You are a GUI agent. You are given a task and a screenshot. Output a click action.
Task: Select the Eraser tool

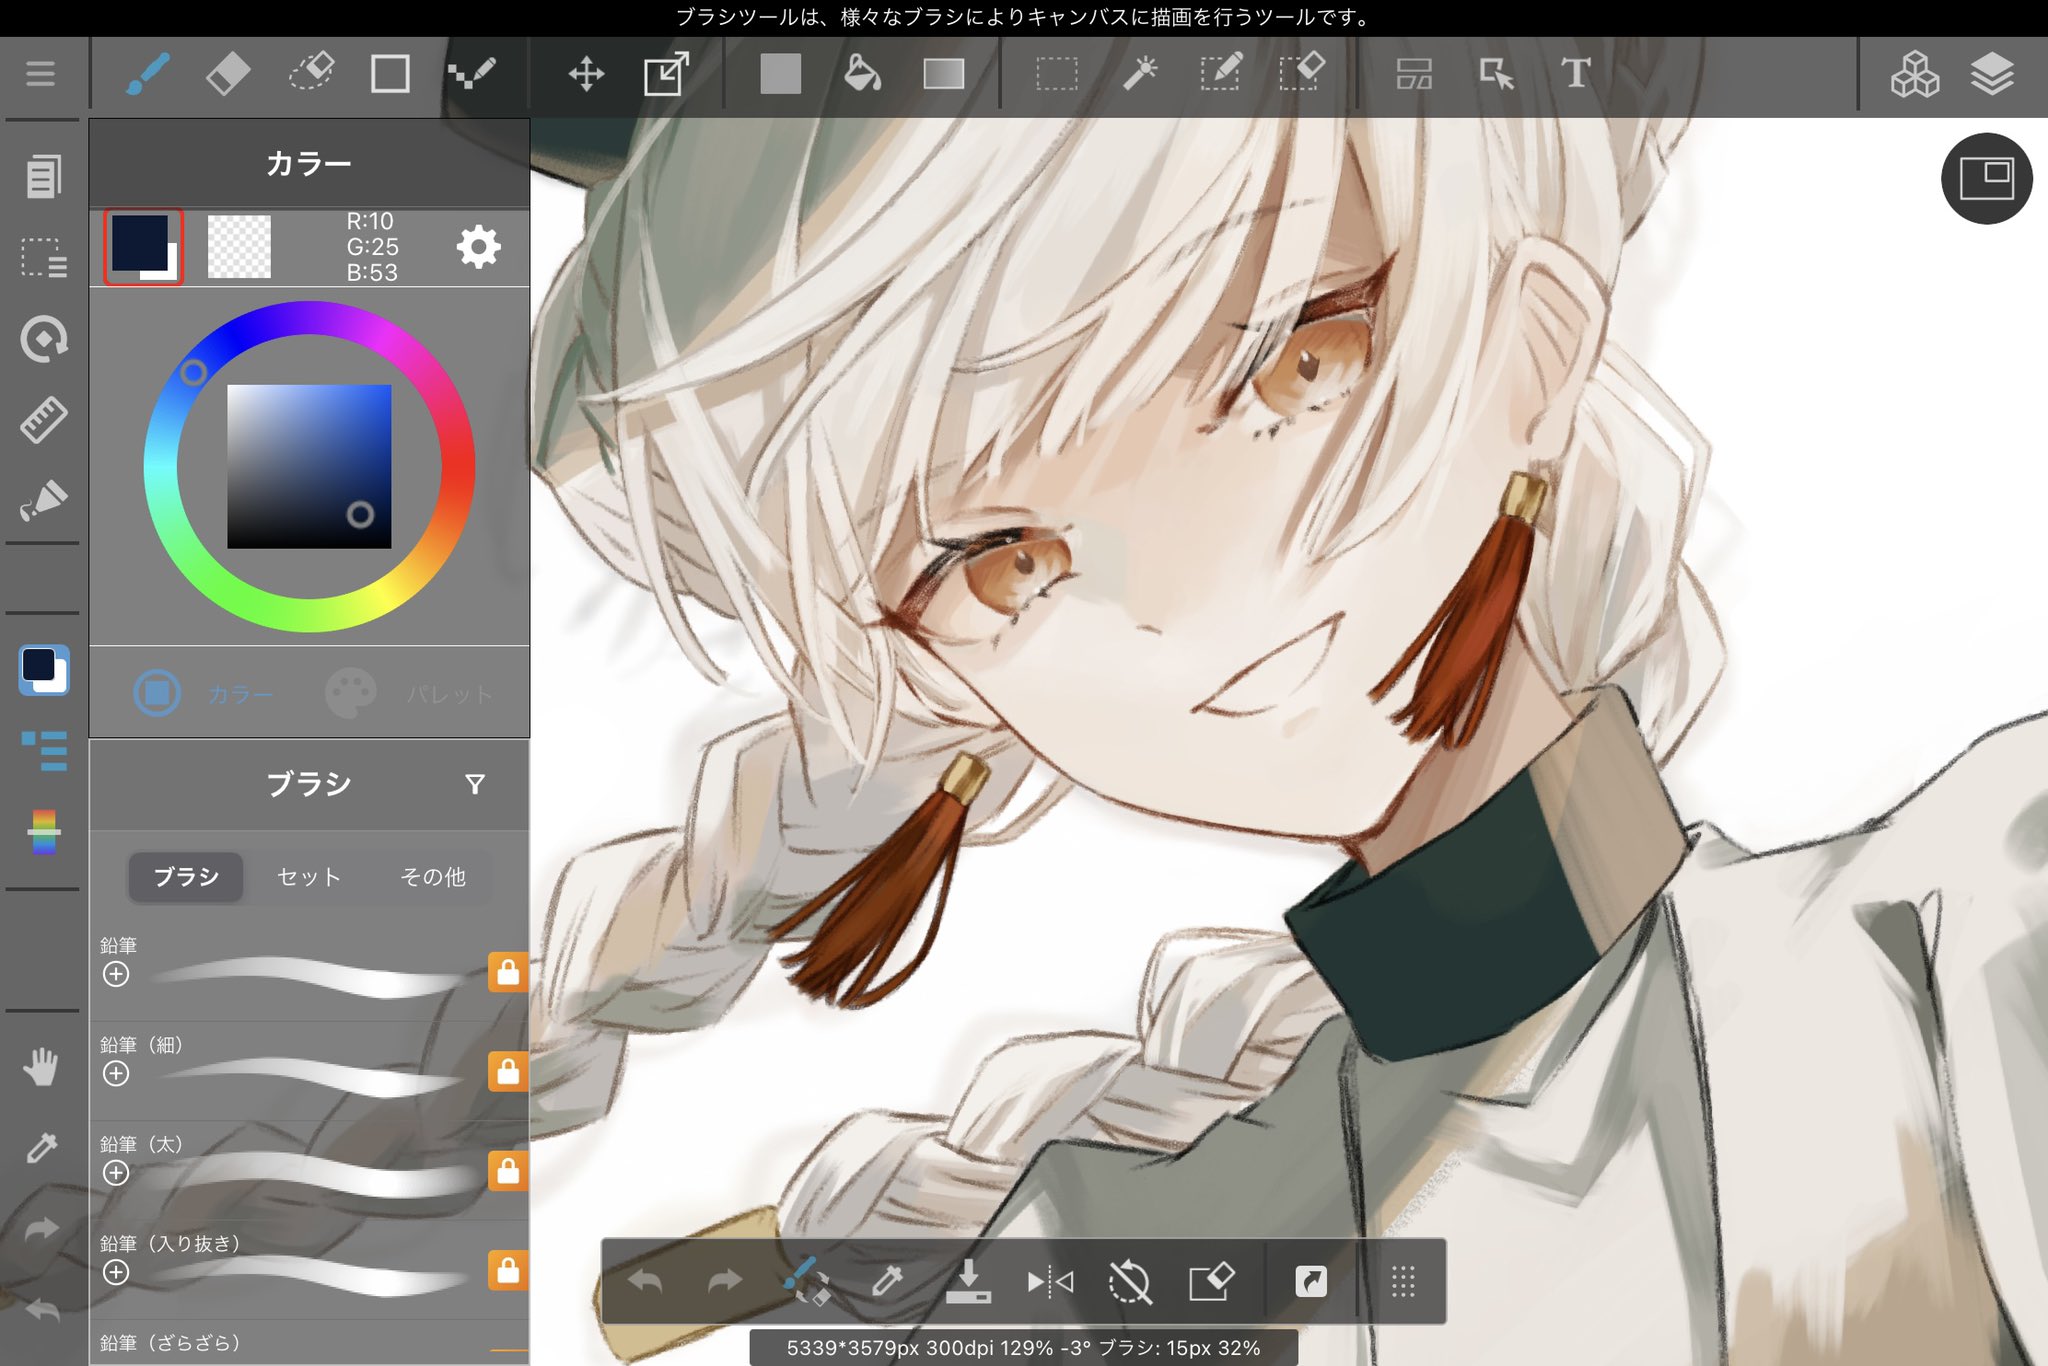tap(228, 74)
